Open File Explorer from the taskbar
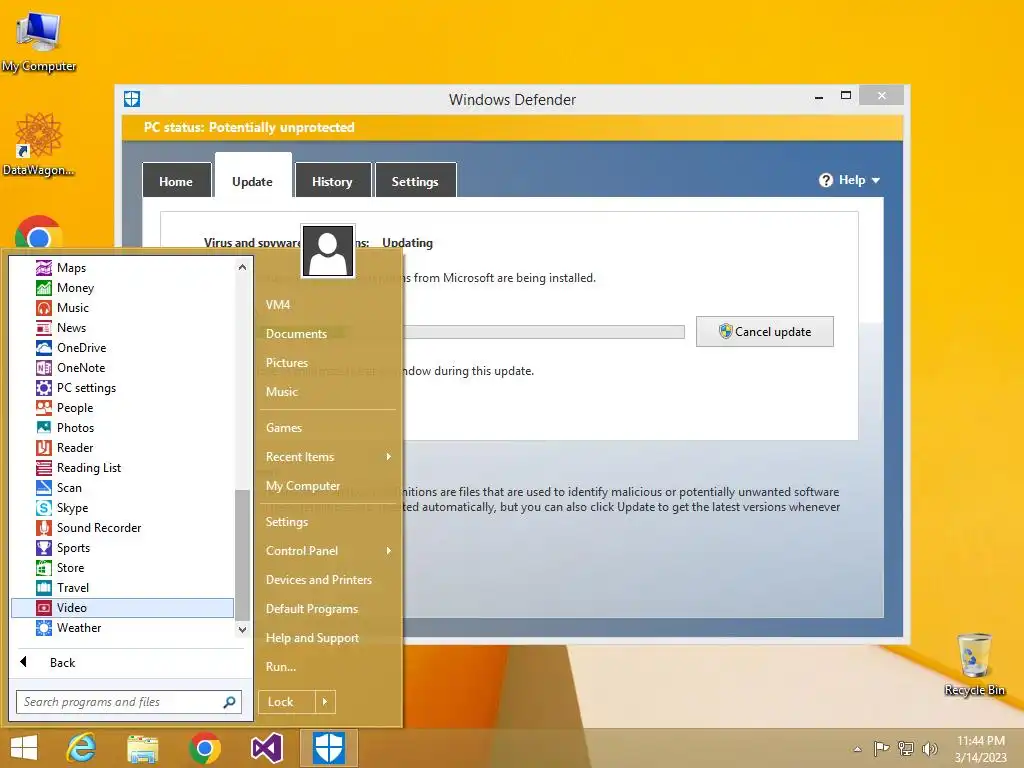Image resolution: width=1024 pixels, height=768 pixels. (142, 748)
